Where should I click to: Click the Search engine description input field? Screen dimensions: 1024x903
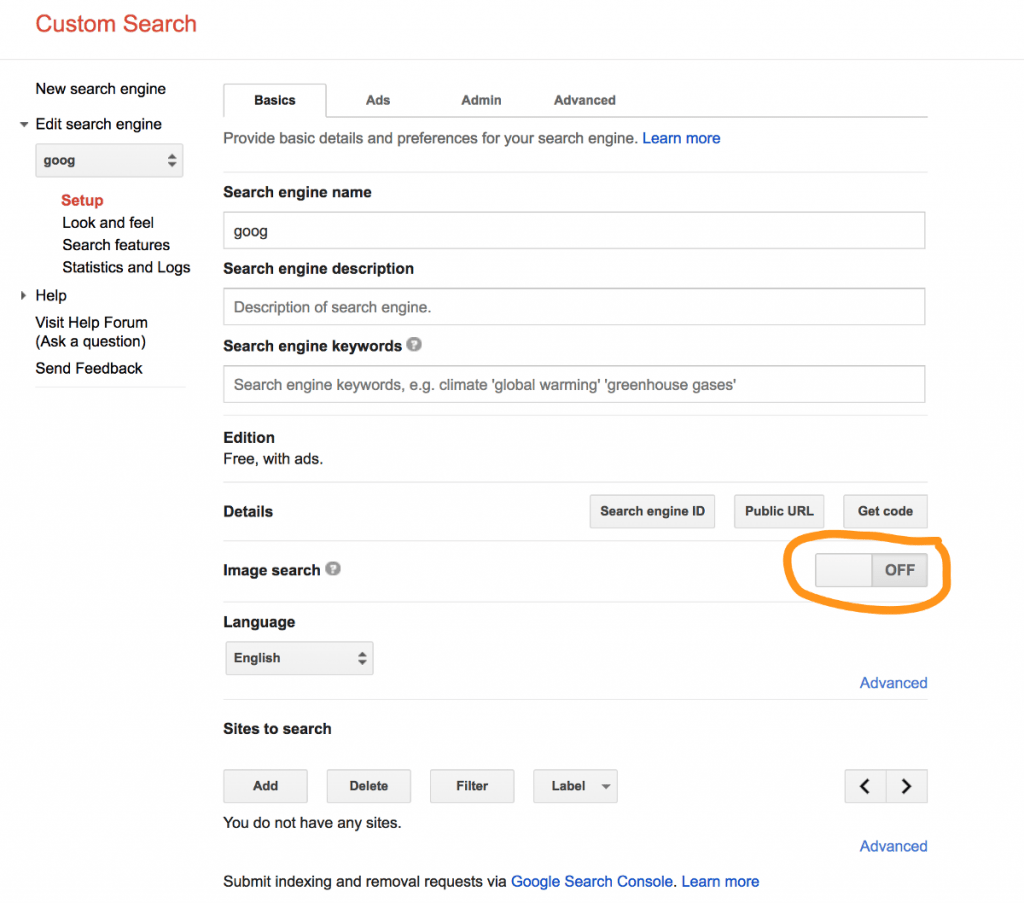click(x=573, y=306)
